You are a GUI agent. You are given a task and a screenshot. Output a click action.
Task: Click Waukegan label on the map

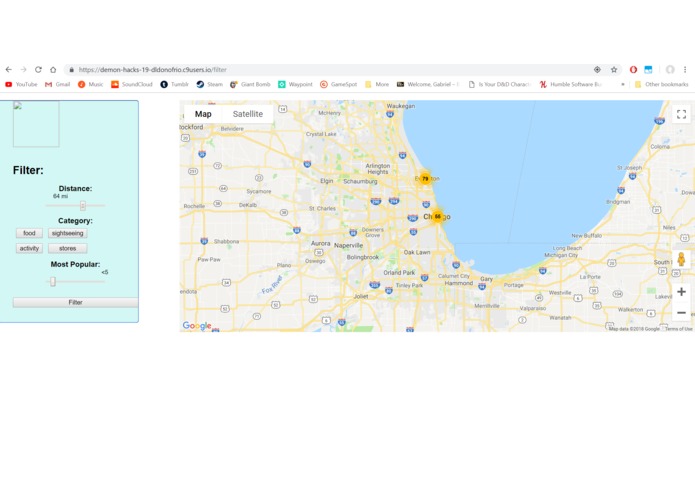pos(401,106)
